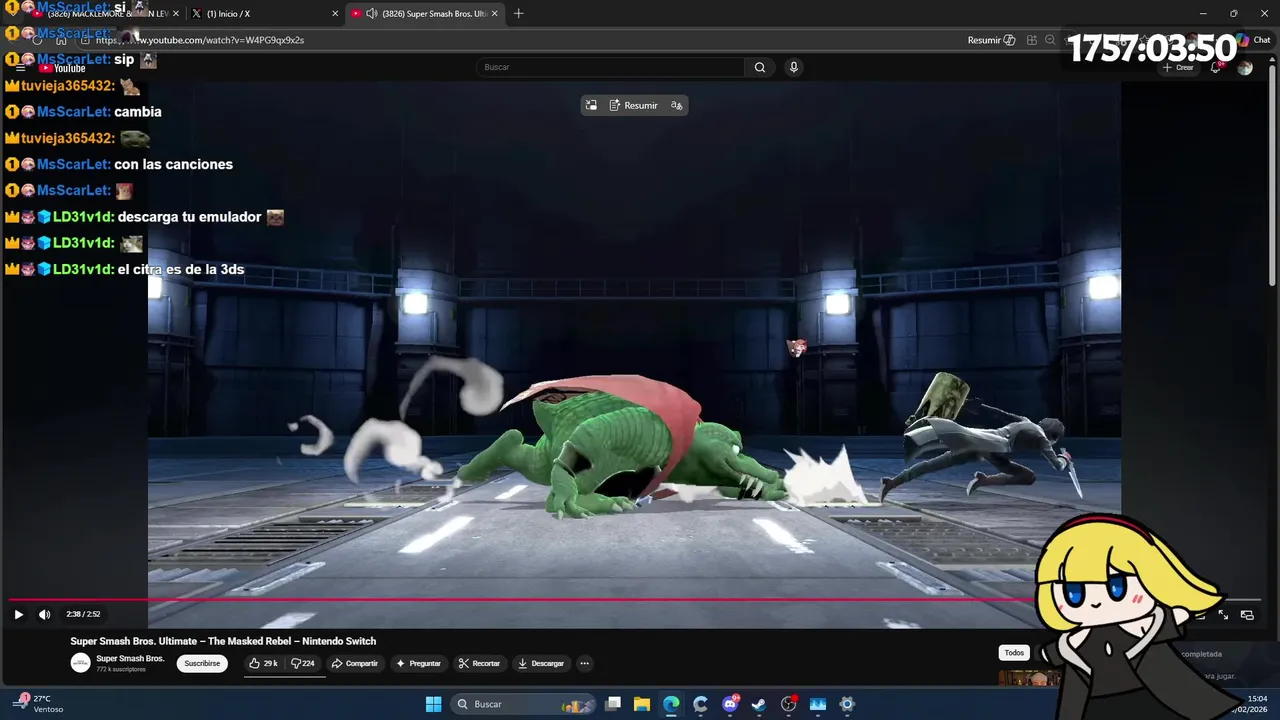Dislike the video (224)

click(303, 663)
